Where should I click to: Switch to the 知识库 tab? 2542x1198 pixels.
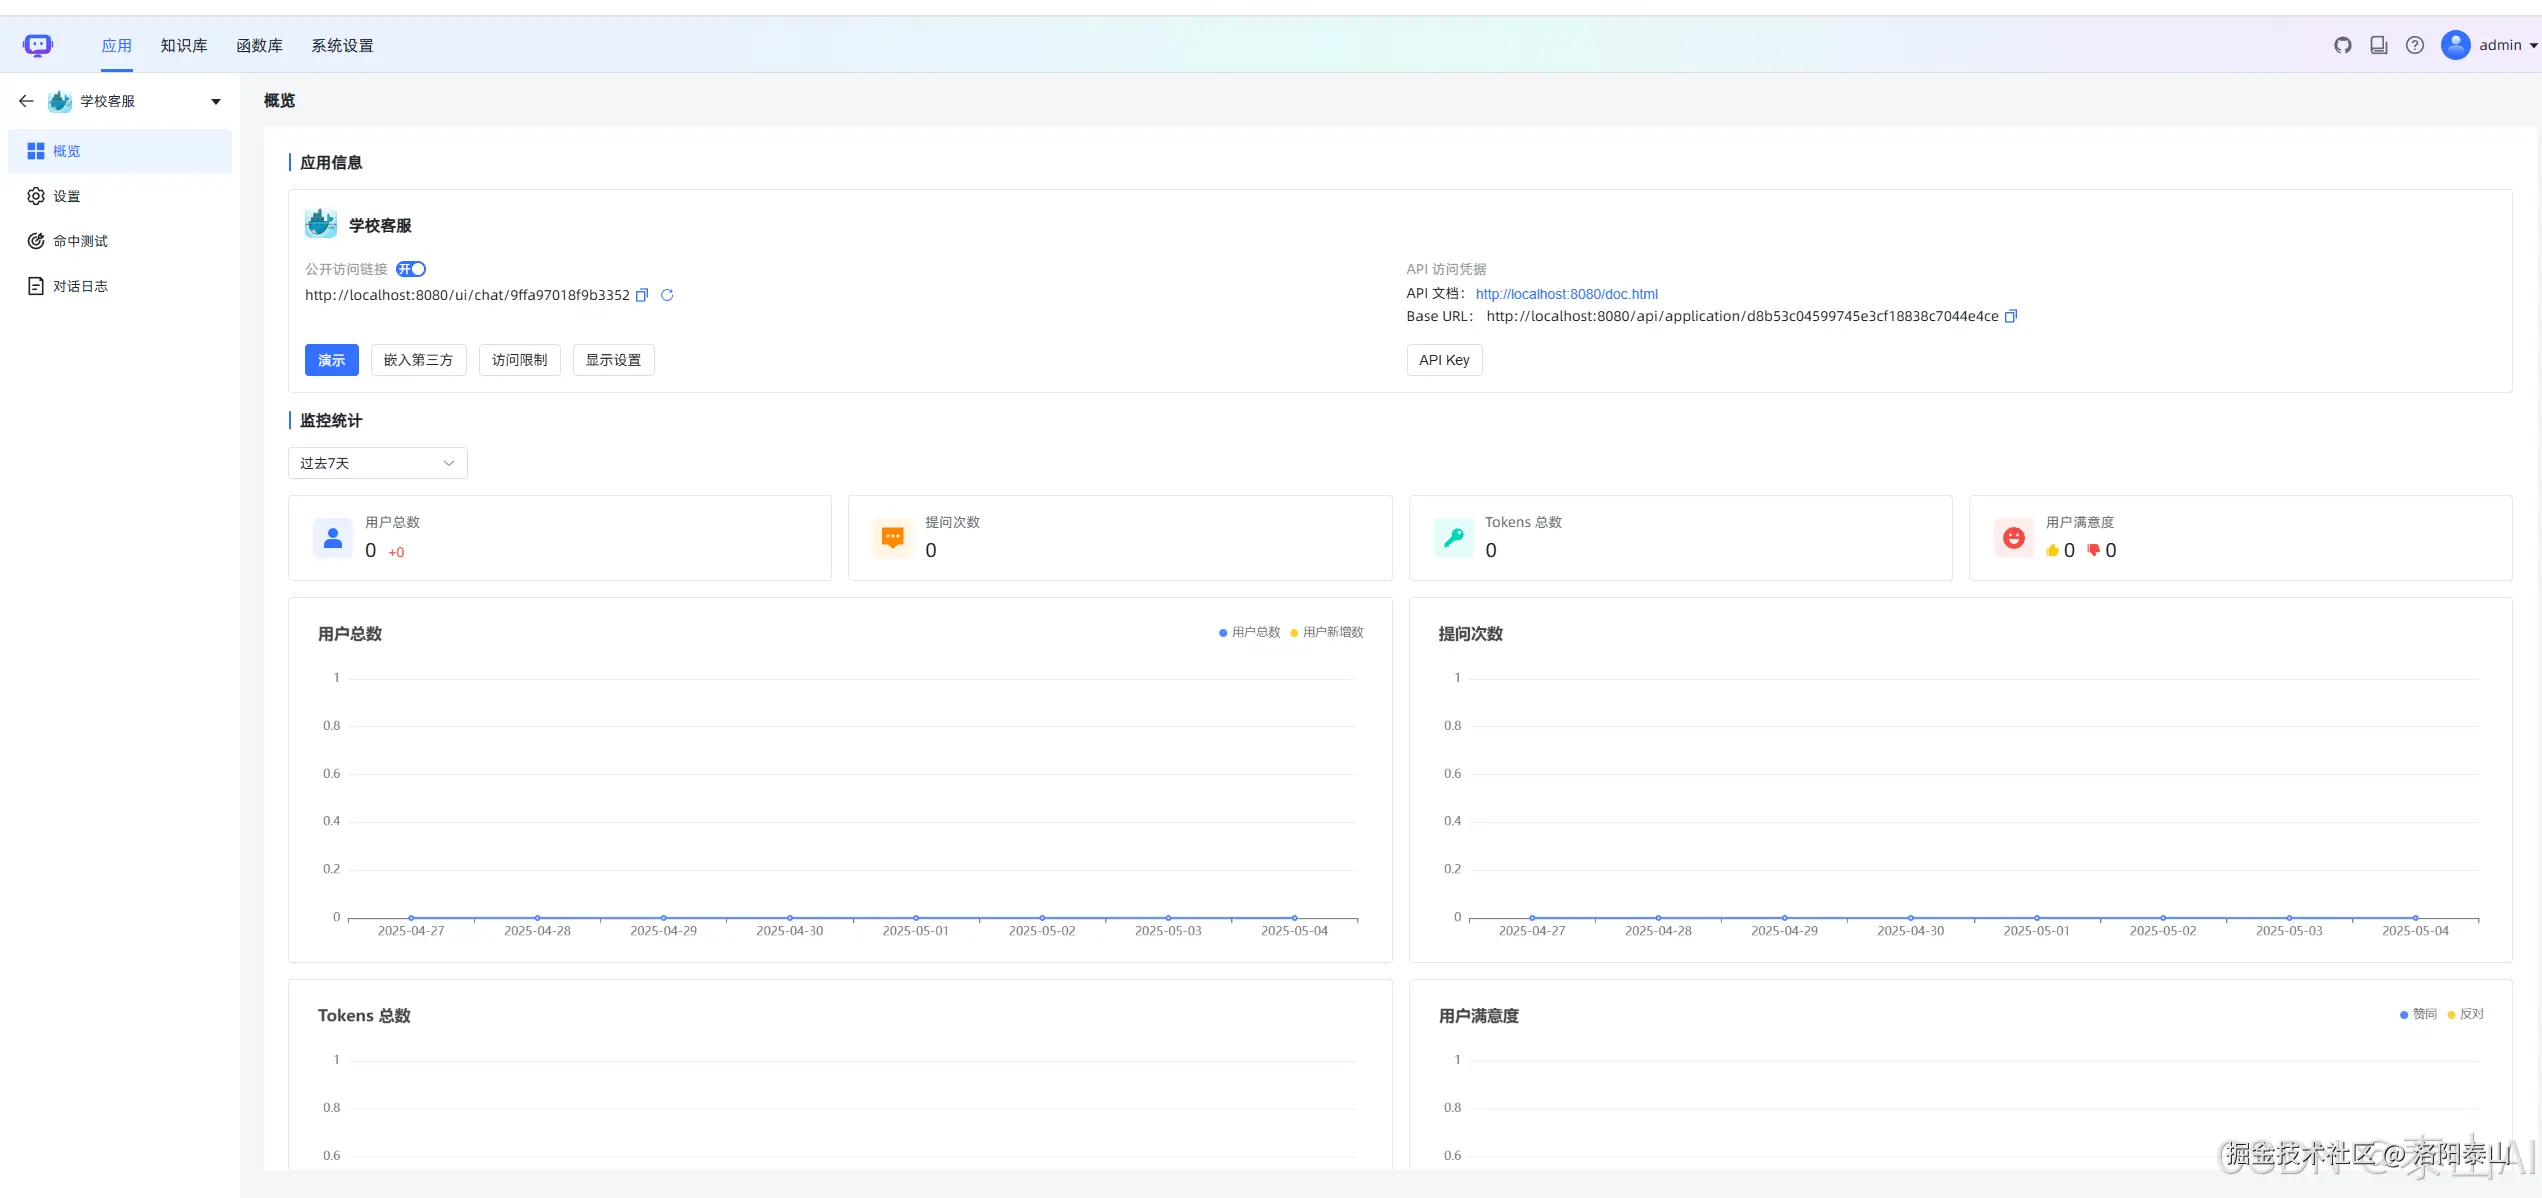[184, 46]
